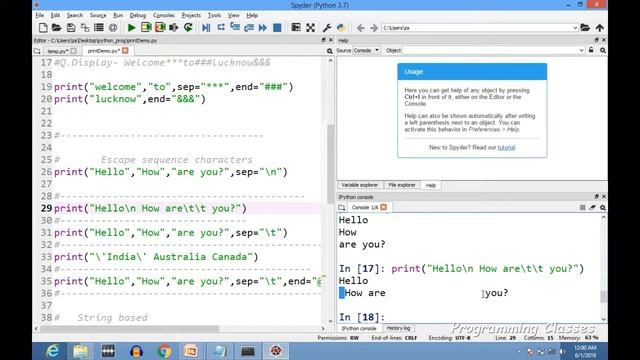Screen dimensions: 640x360
Task: Click the Object input field
Action: coord(491,50)
